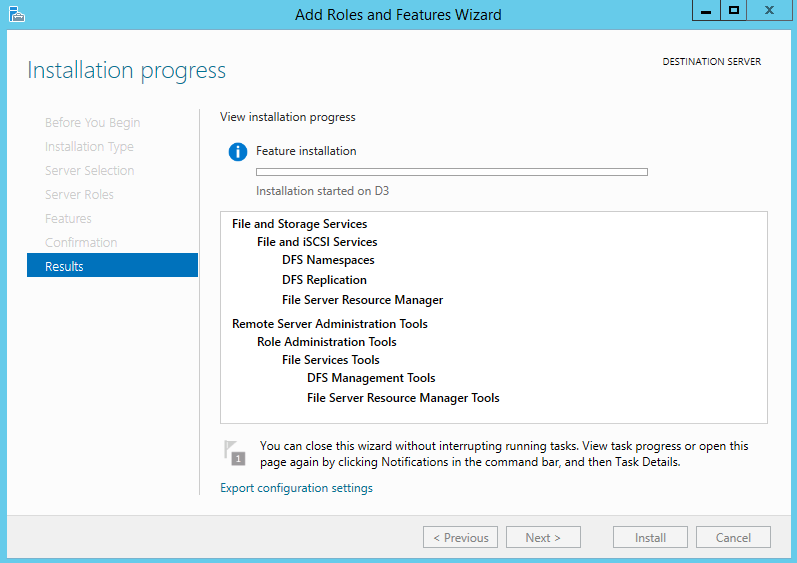Click the blue feature installation info icon
The image size is (797, 563).
(x=237, y=151)
